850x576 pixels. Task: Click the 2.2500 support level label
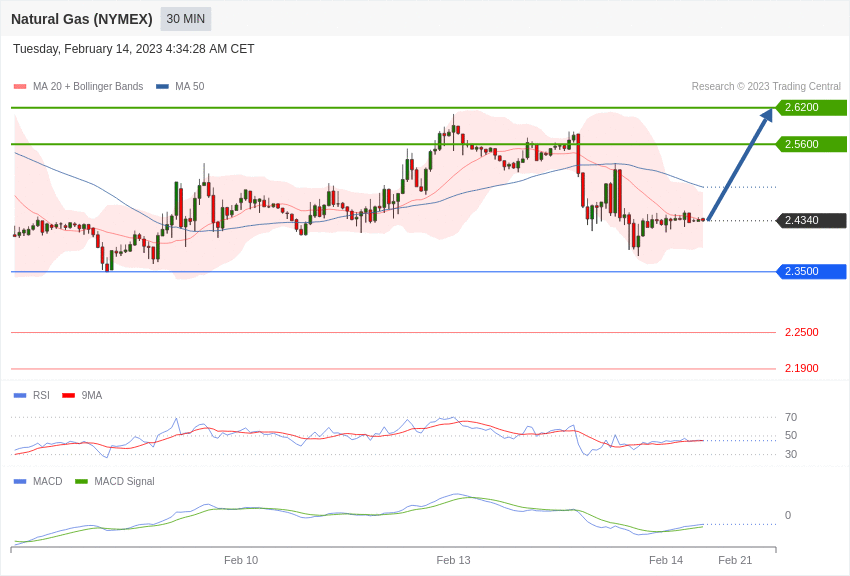tap(801, 332)
